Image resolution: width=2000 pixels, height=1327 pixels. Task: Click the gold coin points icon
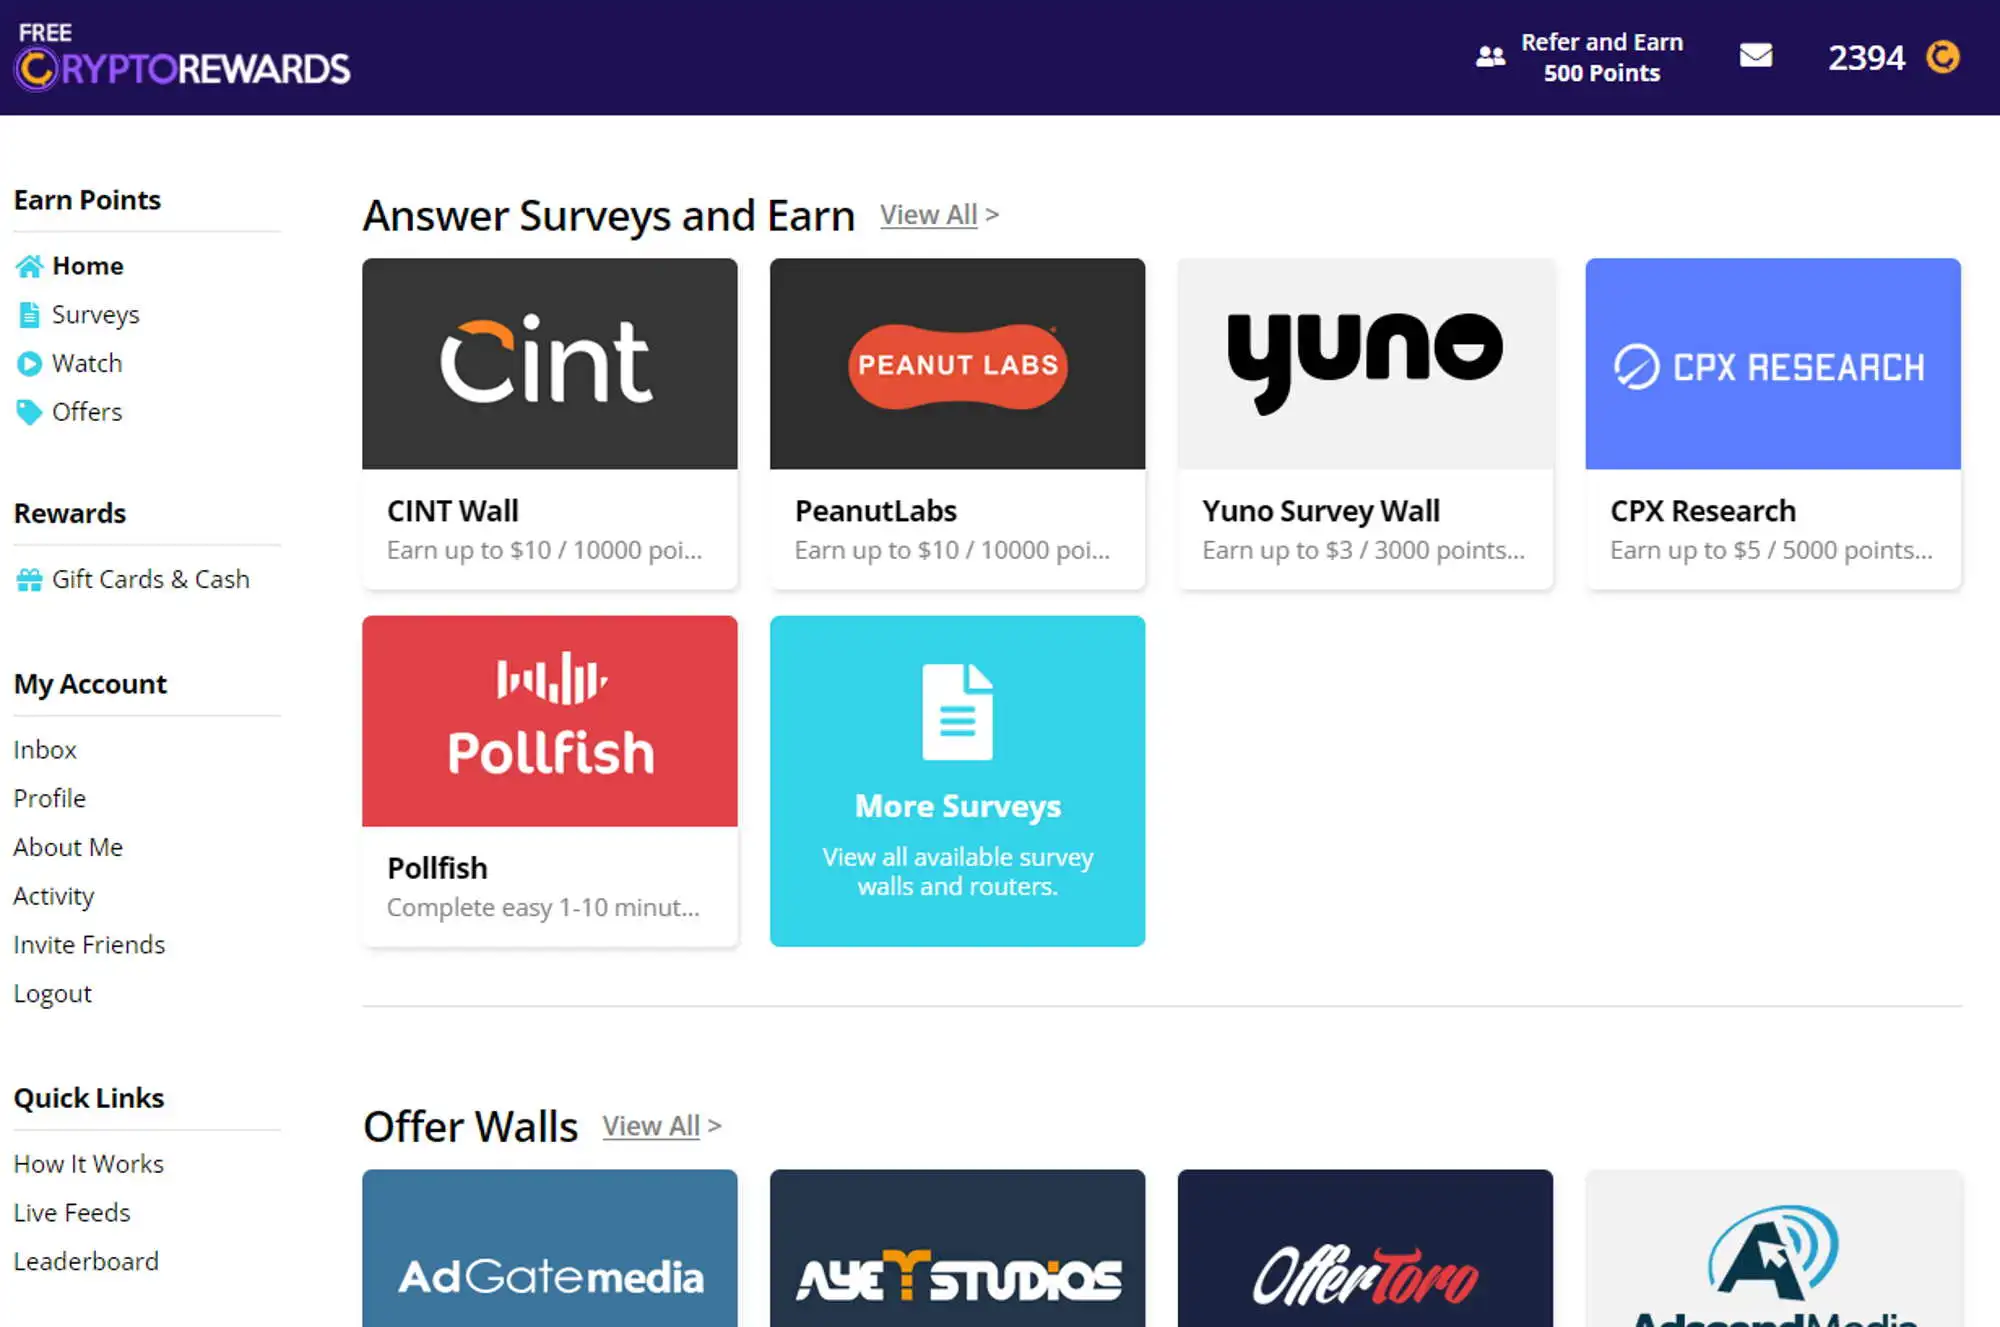click(x=1943, y=57)
